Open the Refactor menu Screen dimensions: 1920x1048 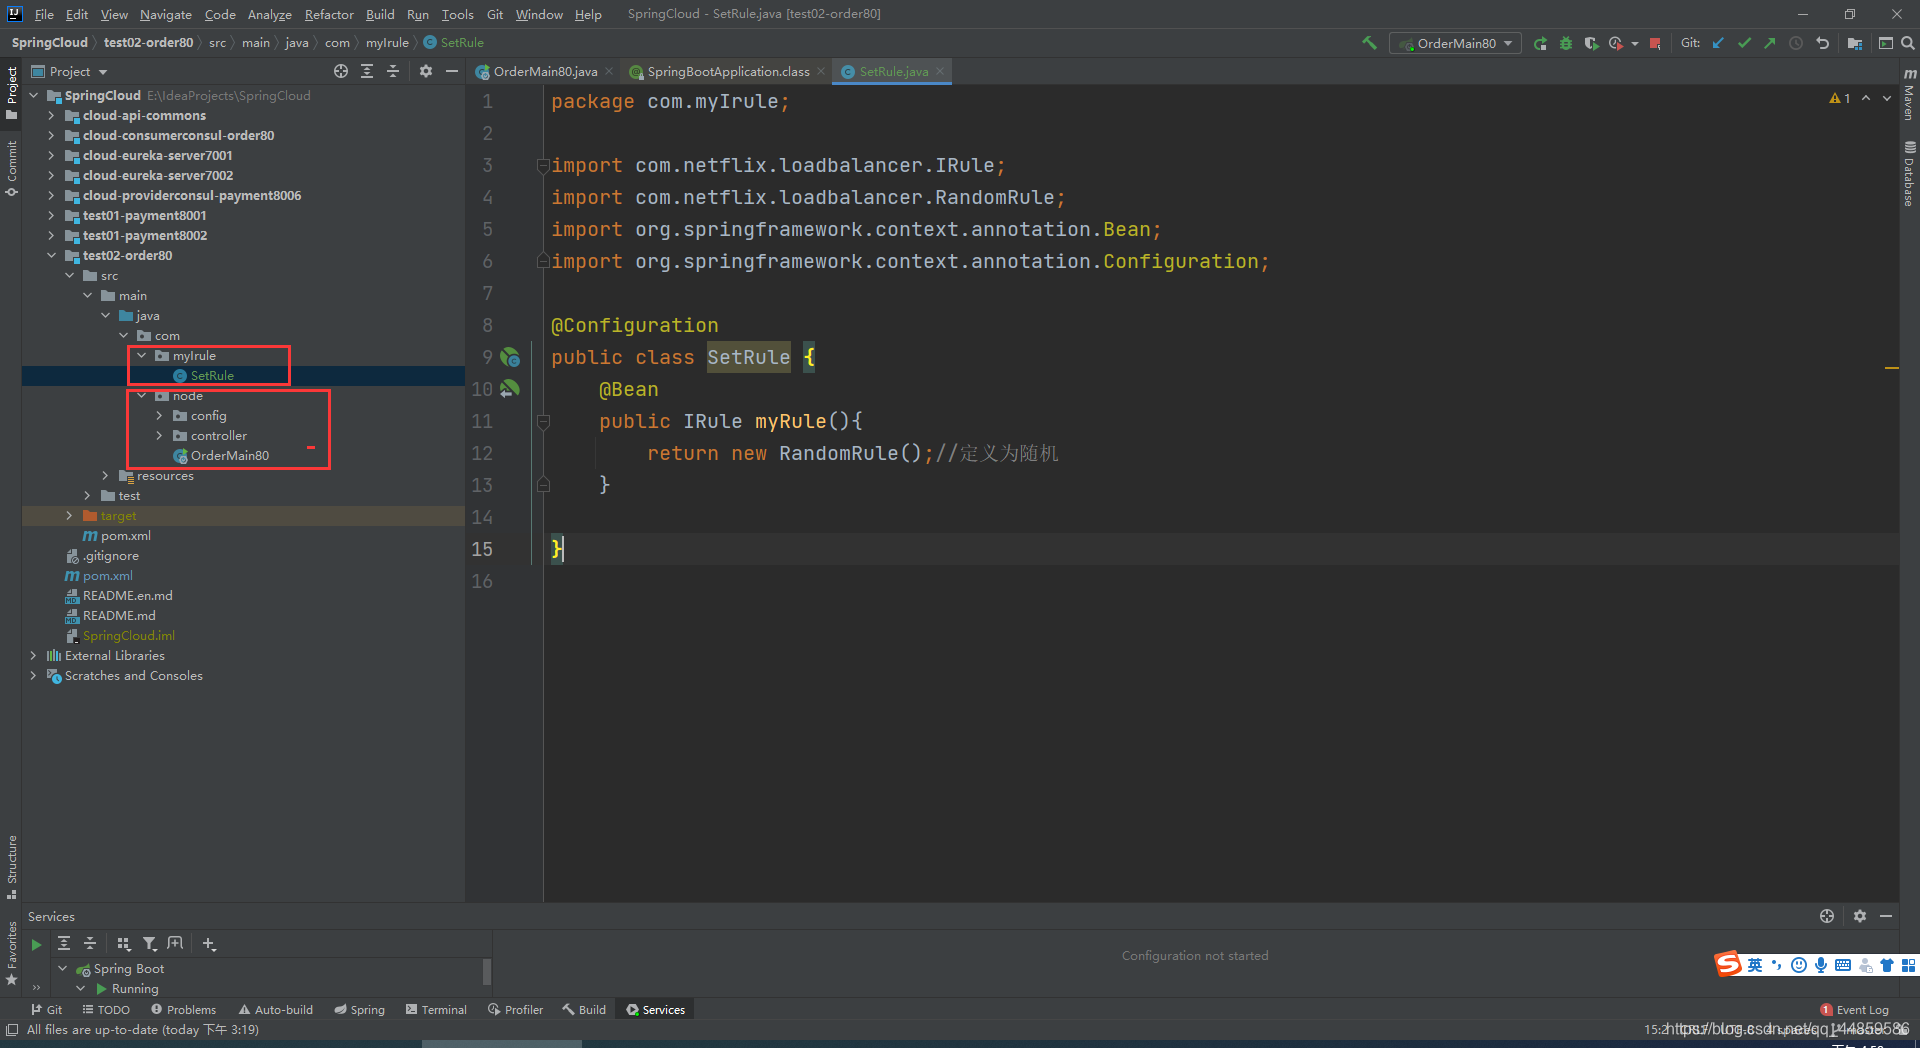(329, 14)
